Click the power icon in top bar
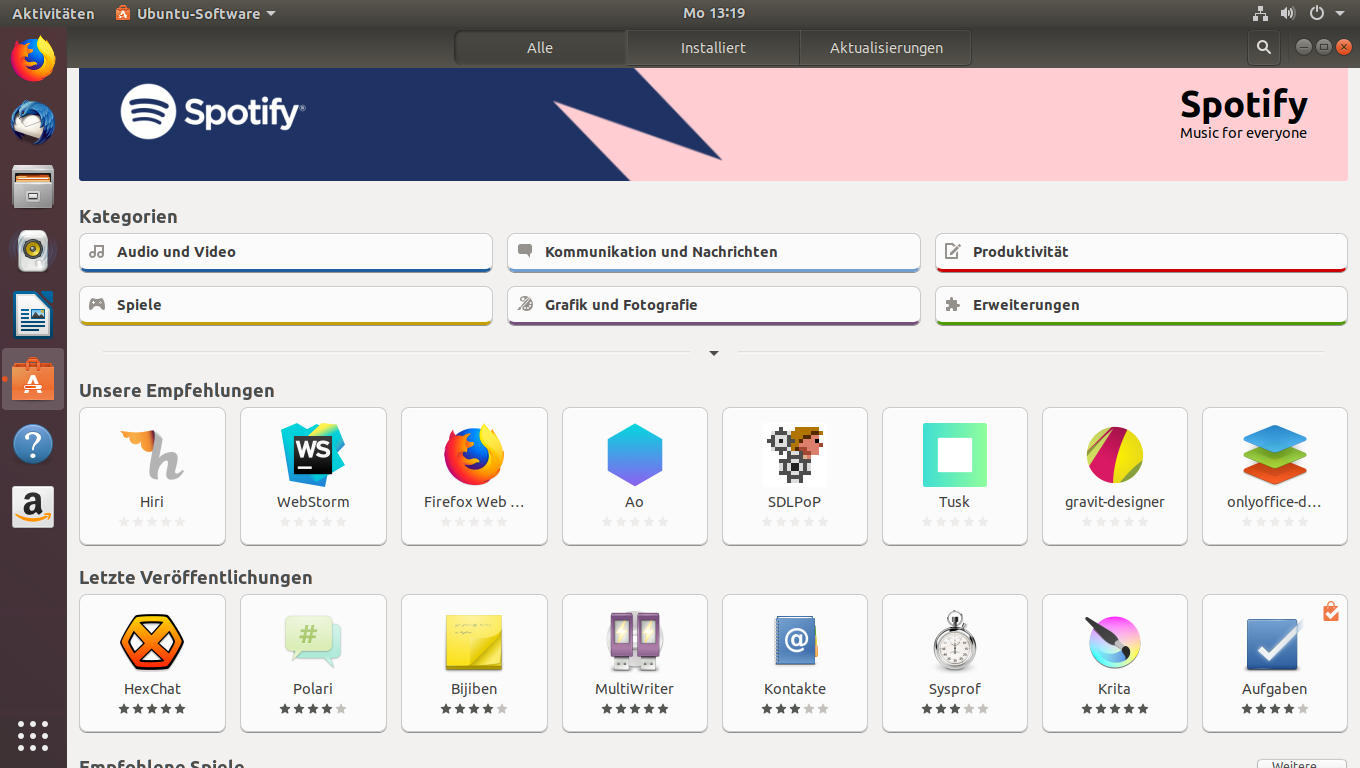Viewport: 1360px width, 768px height. point(1316,13)
